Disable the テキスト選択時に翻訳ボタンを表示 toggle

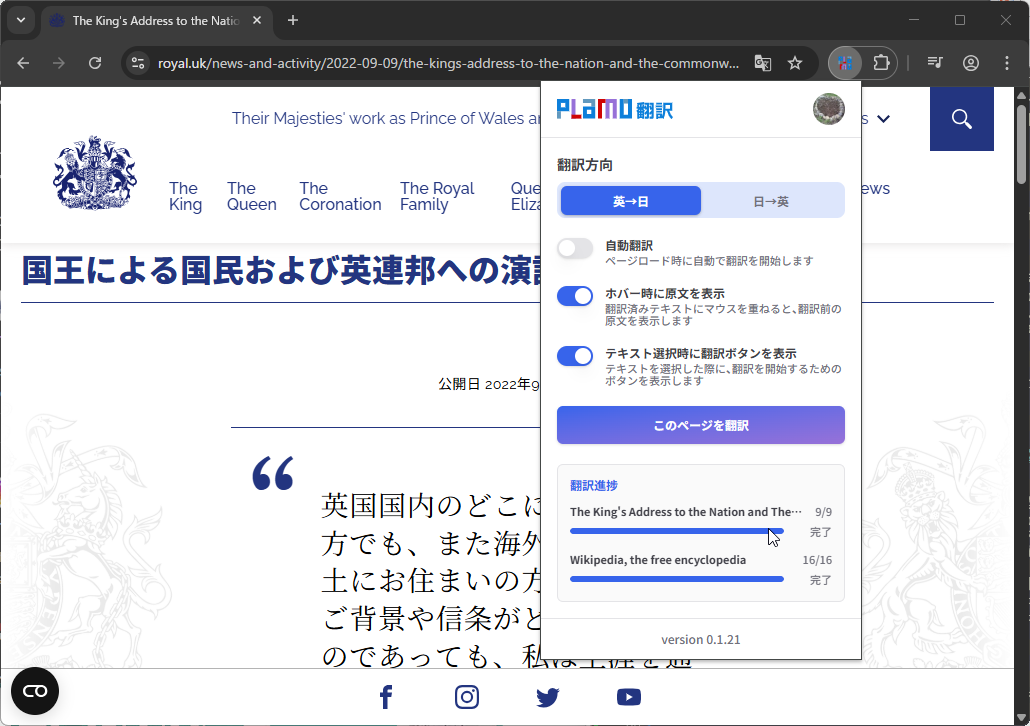point(575,356)
